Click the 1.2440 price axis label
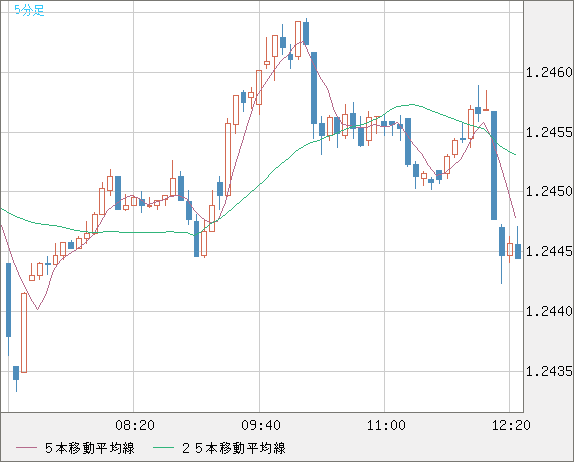The width and height of the screenshot is (574, 462). [549, 311]
